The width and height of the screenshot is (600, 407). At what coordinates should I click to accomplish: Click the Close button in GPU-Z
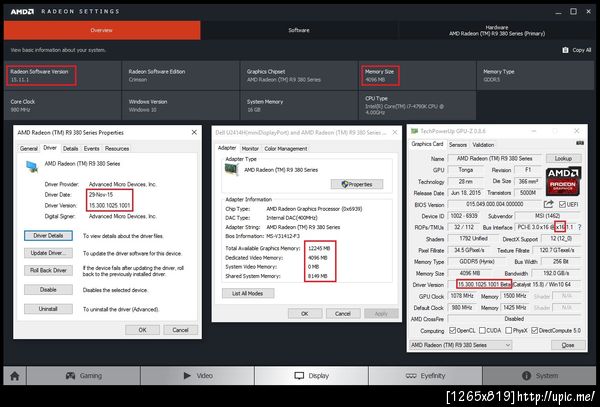tap(568, 345)
